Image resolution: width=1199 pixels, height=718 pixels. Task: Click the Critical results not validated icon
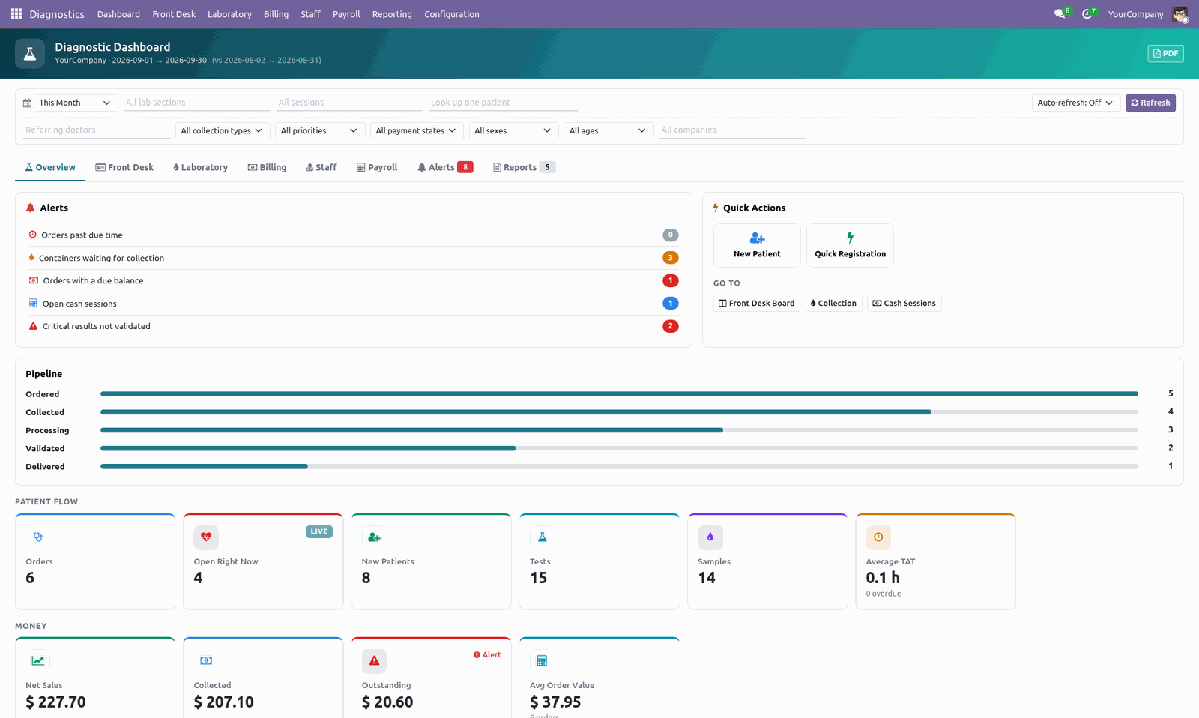(33, 326)
